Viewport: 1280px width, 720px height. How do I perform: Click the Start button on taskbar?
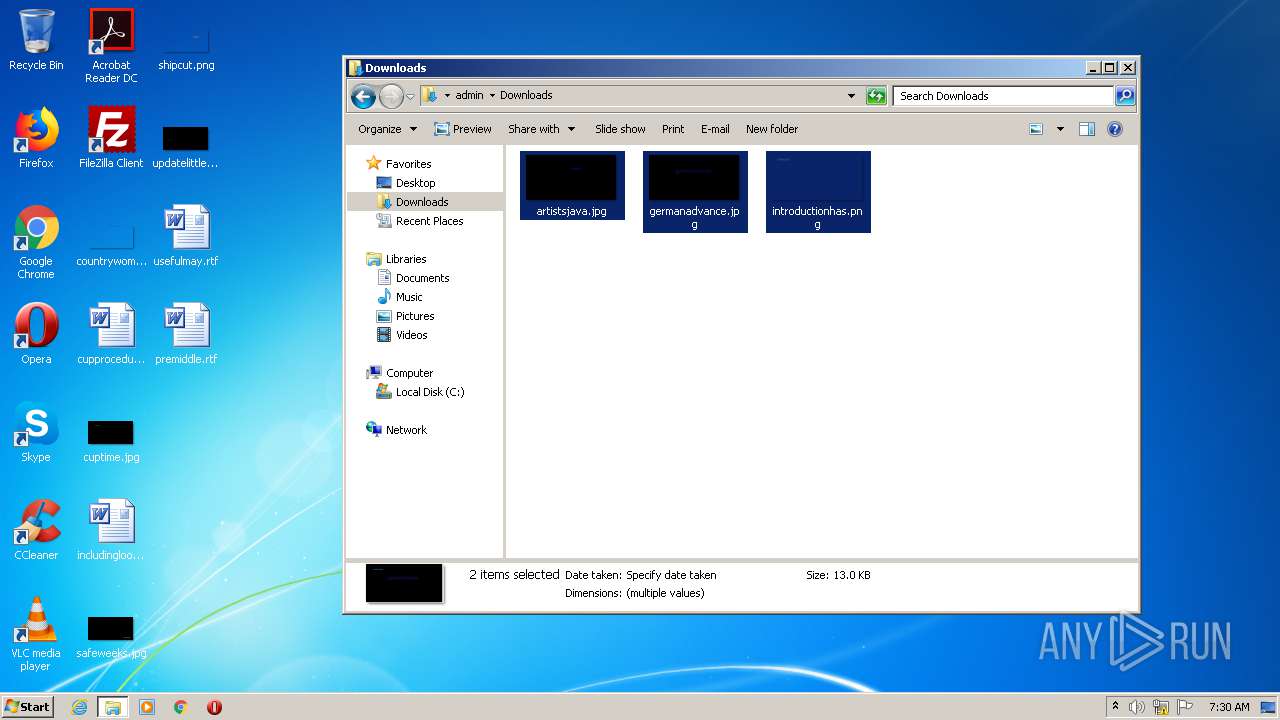pos(27,706)
